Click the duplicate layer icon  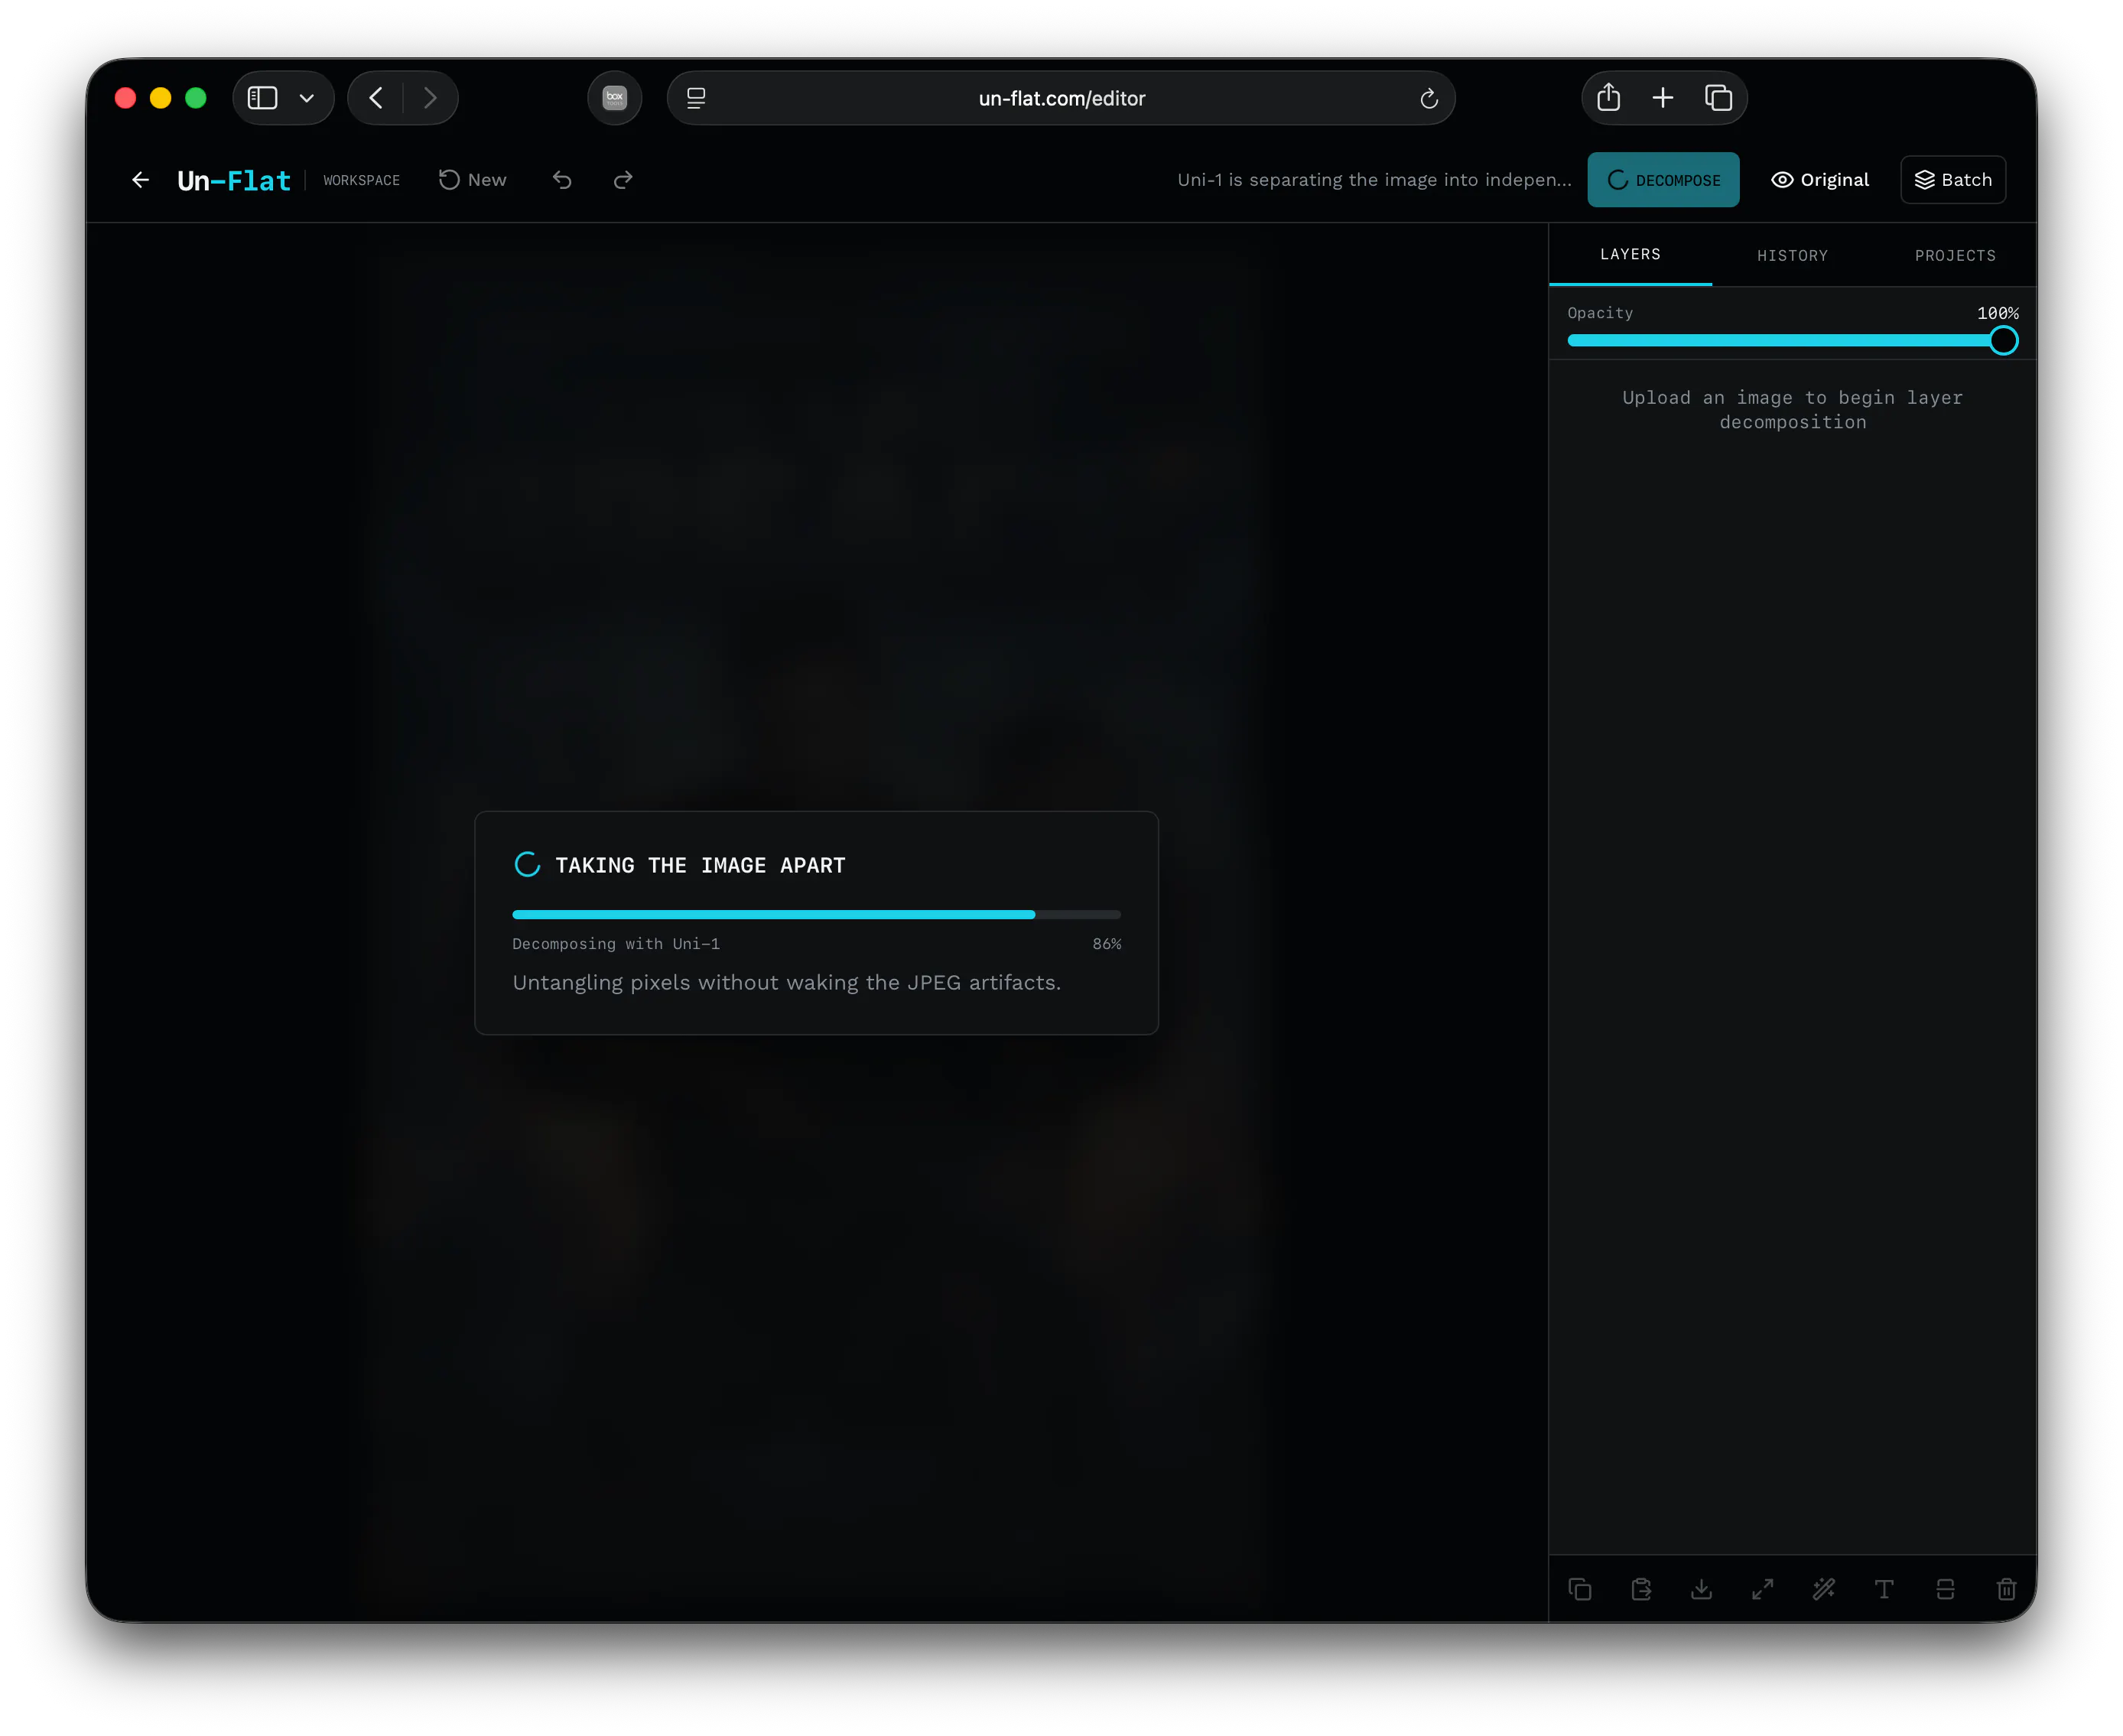click(1580, 1589)
